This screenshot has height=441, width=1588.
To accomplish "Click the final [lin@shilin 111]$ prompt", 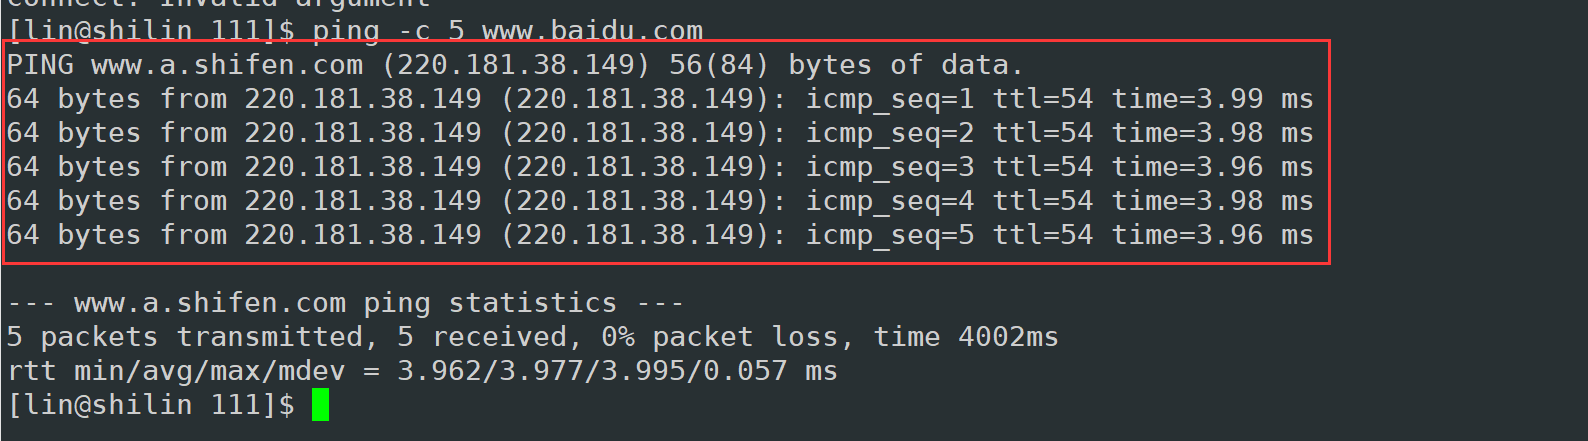I will [151, 406].
